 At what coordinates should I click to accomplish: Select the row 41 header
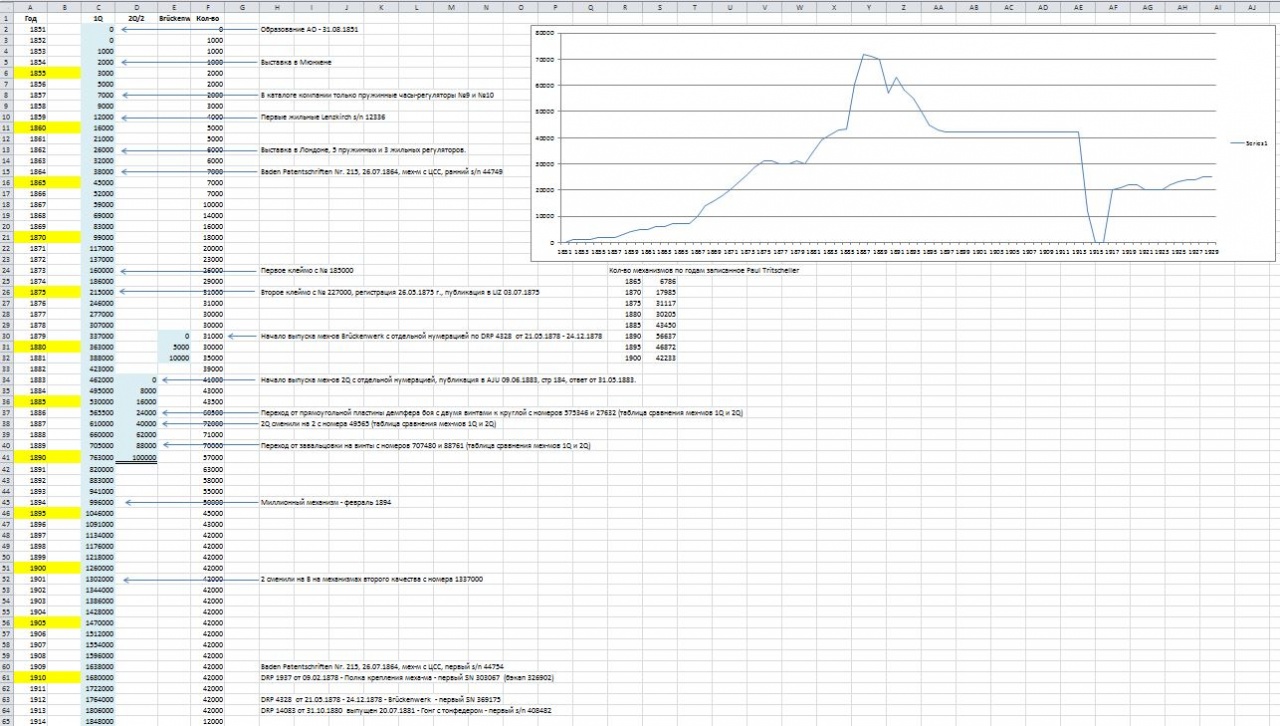point(6,456)
